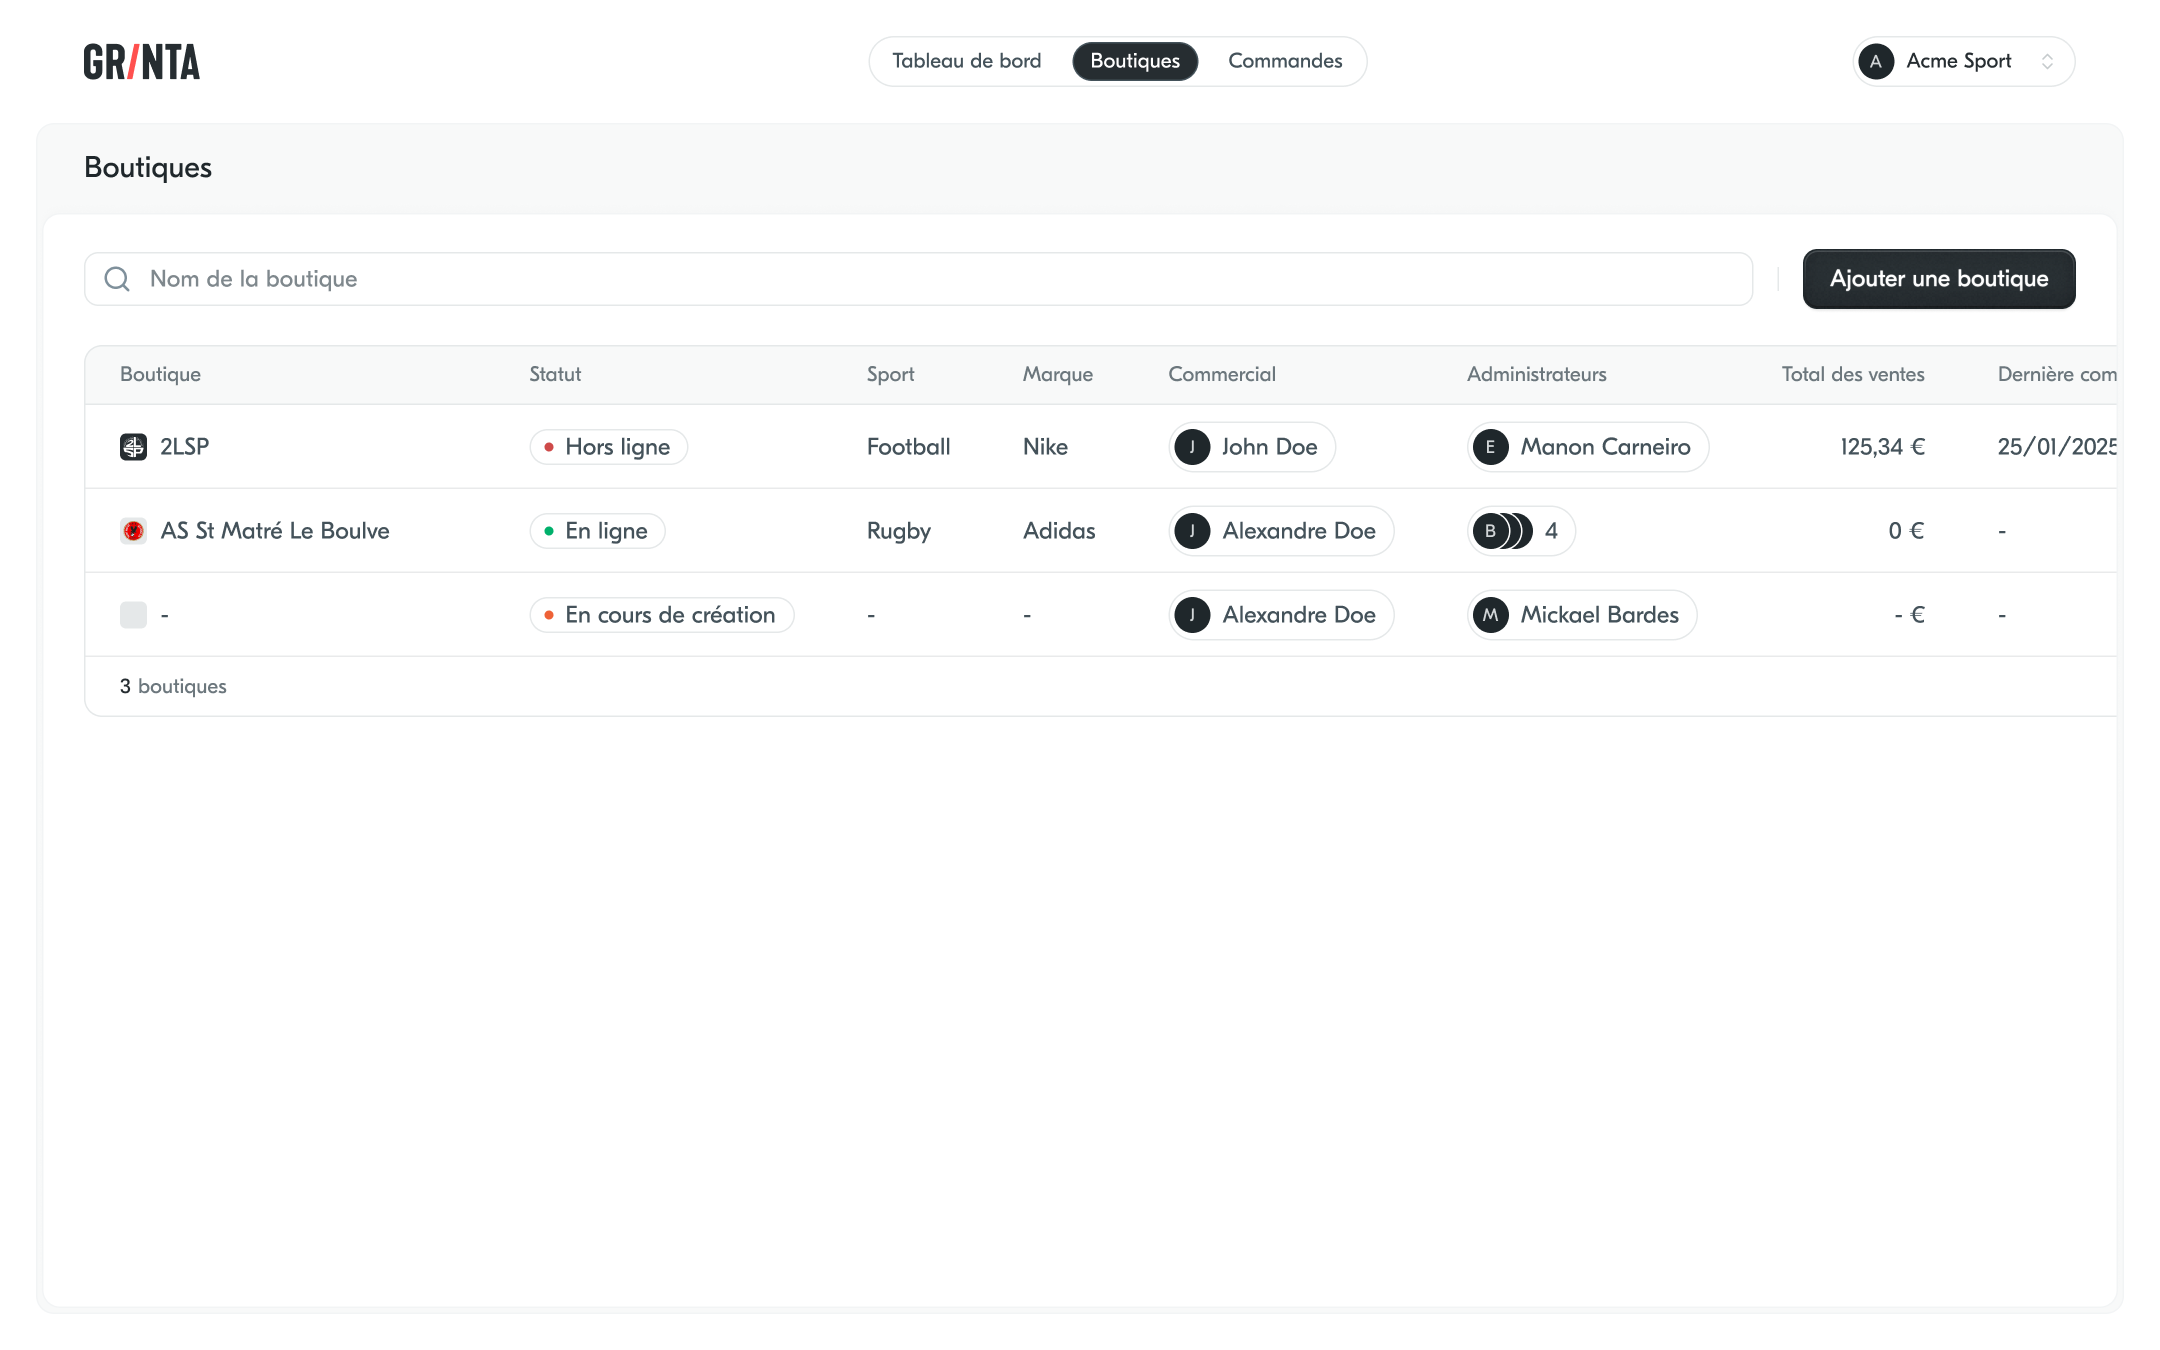Switch to Tableau de bord tab
The image size is (2160, 1350).
(x=966, y=62)
